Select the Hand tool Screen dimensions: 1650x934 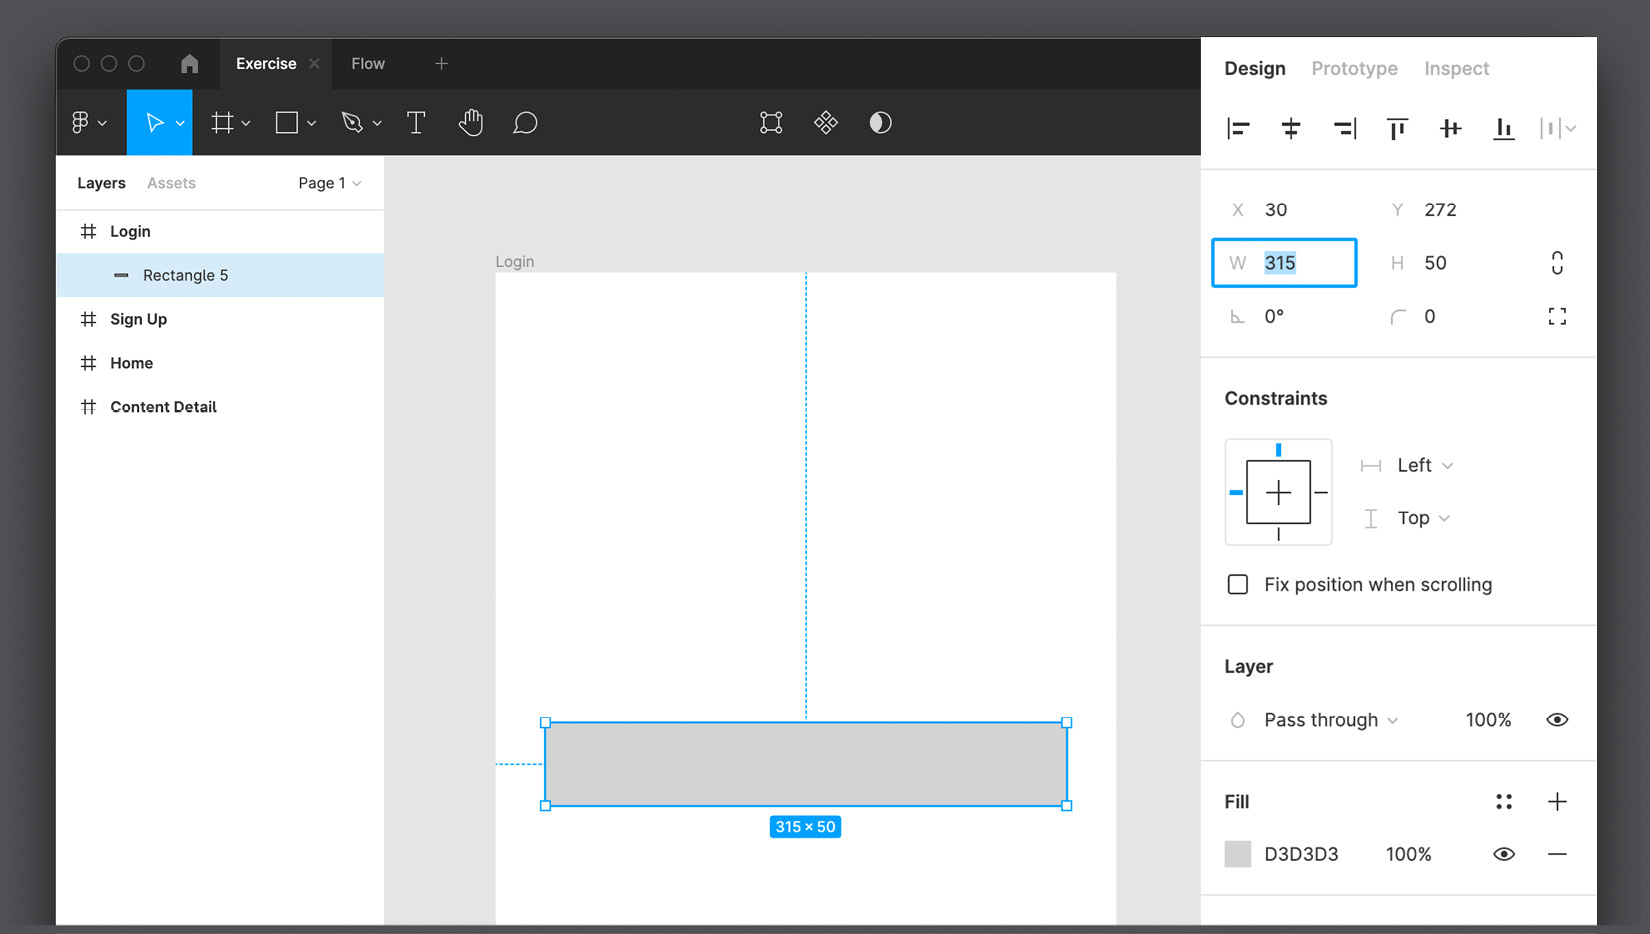(x=471, y=123)
